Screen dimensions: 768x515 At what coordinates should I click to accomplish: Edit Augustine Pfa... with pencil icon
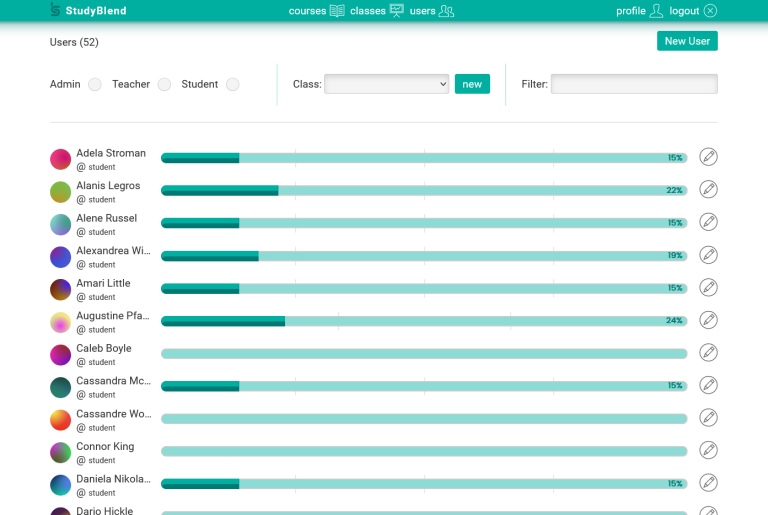coord(708,320)
